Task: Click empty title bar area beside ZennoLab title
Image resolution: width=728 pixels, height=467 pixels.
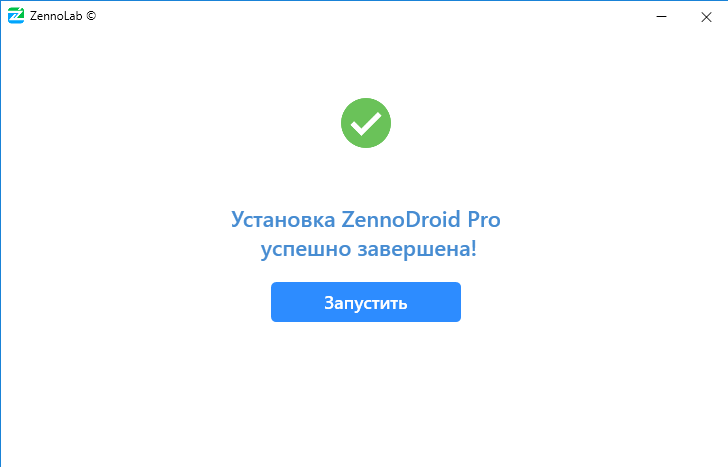Action: coord(371,16)
